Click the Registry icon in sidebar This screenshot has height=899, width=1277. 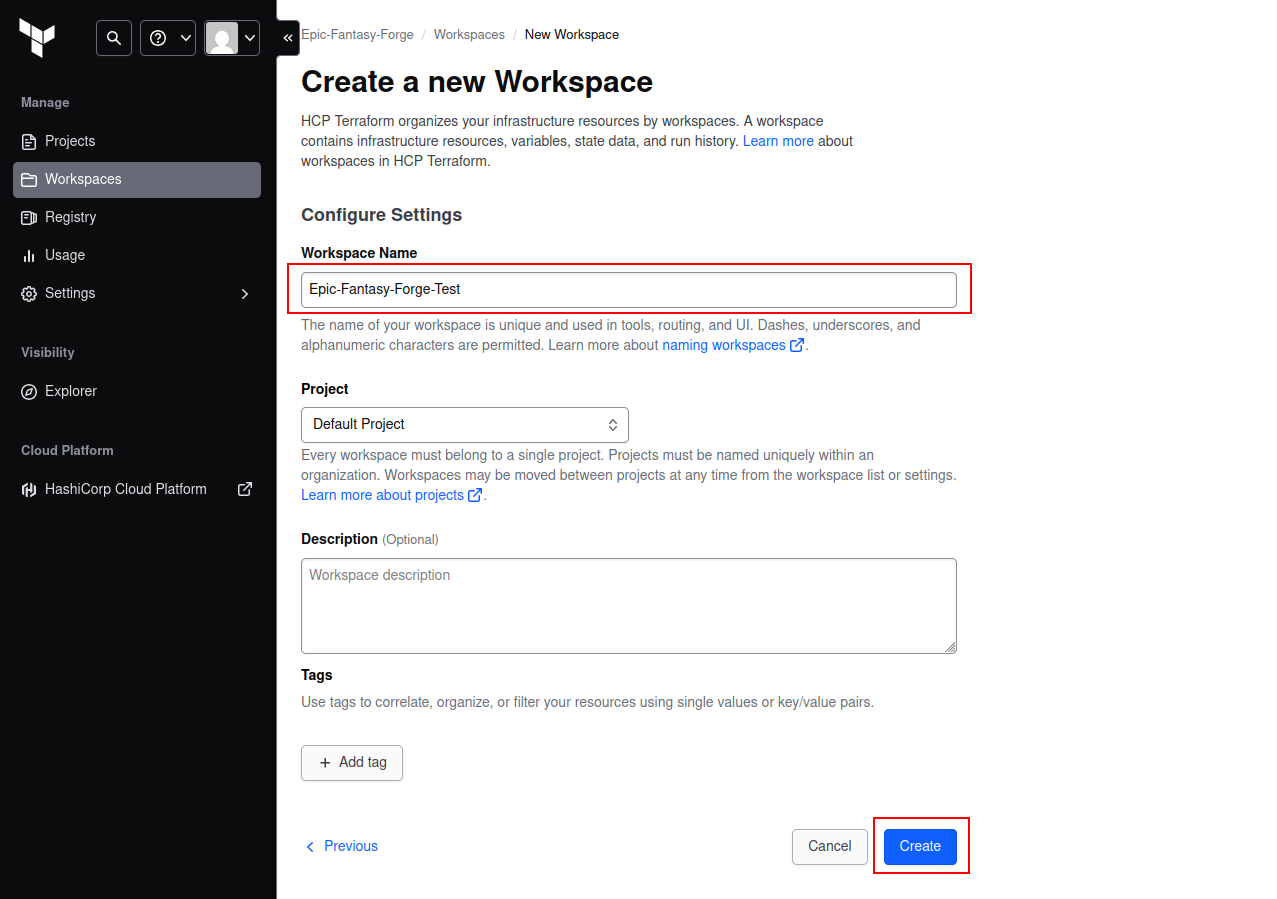[x=29, y=218]
